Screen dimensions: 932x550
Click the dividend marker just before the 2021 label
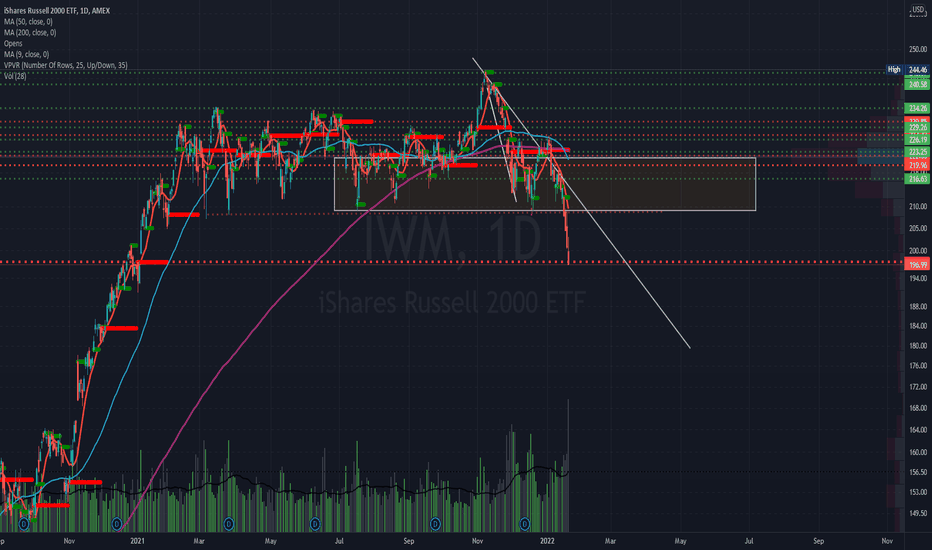(117, 524)
